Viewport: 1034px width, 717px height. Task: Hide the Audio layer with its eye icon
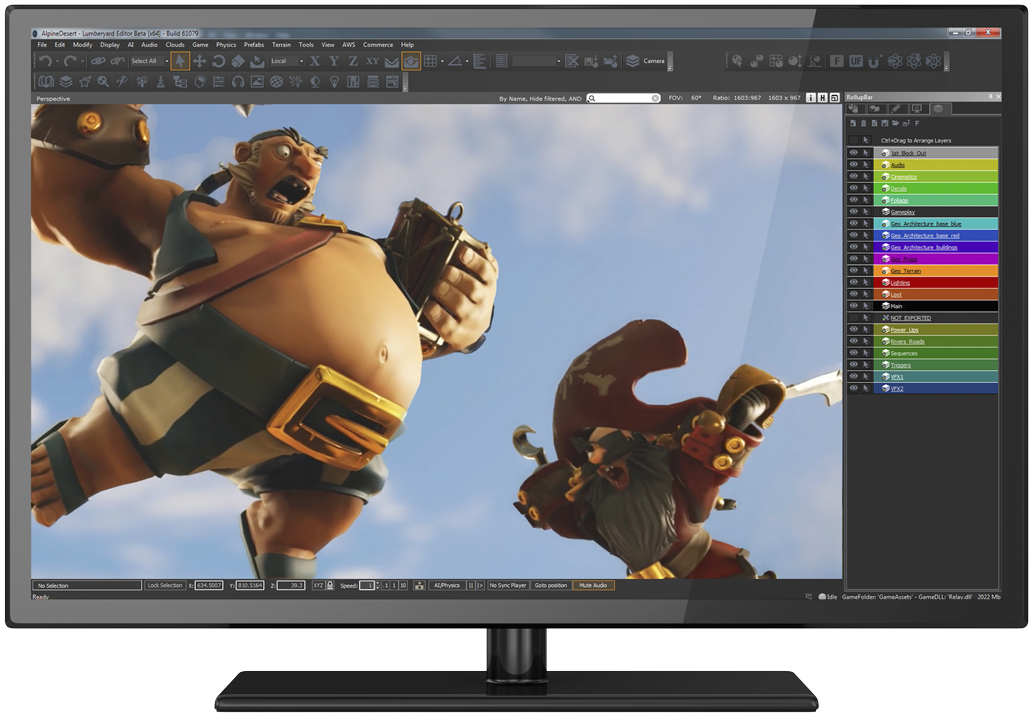point(853,164)
